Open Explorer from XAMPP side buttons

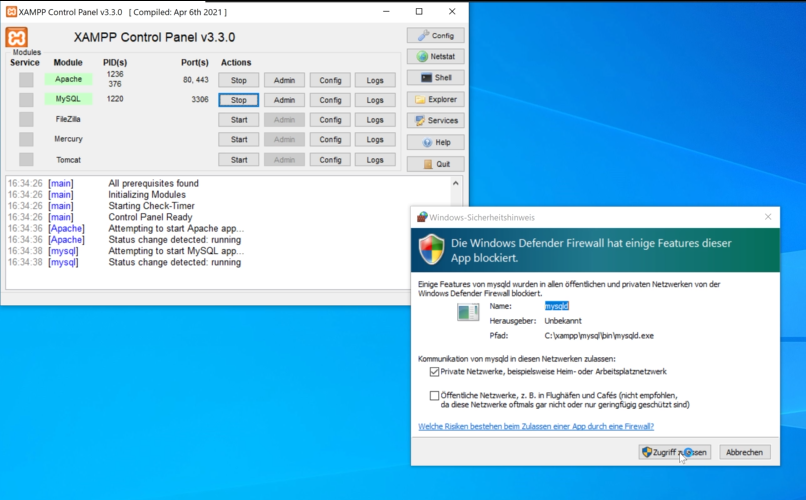tap(435, 99)
